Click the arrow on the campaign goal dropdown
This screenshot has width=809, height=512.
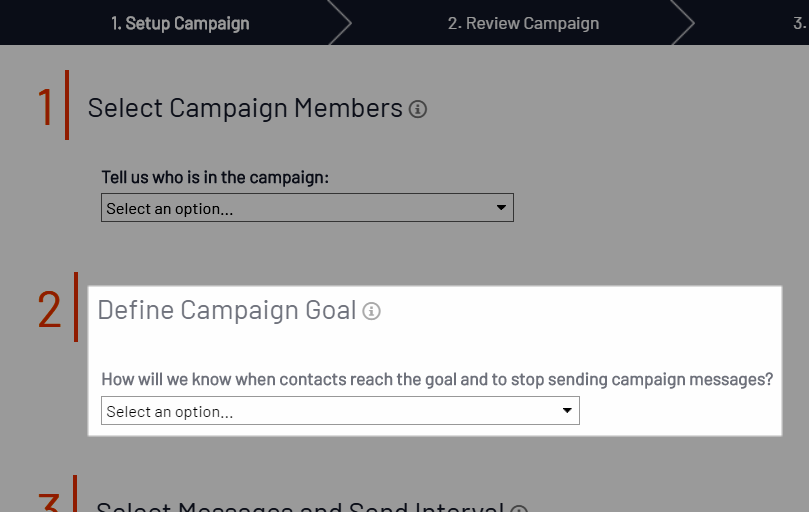coord(567,411)
